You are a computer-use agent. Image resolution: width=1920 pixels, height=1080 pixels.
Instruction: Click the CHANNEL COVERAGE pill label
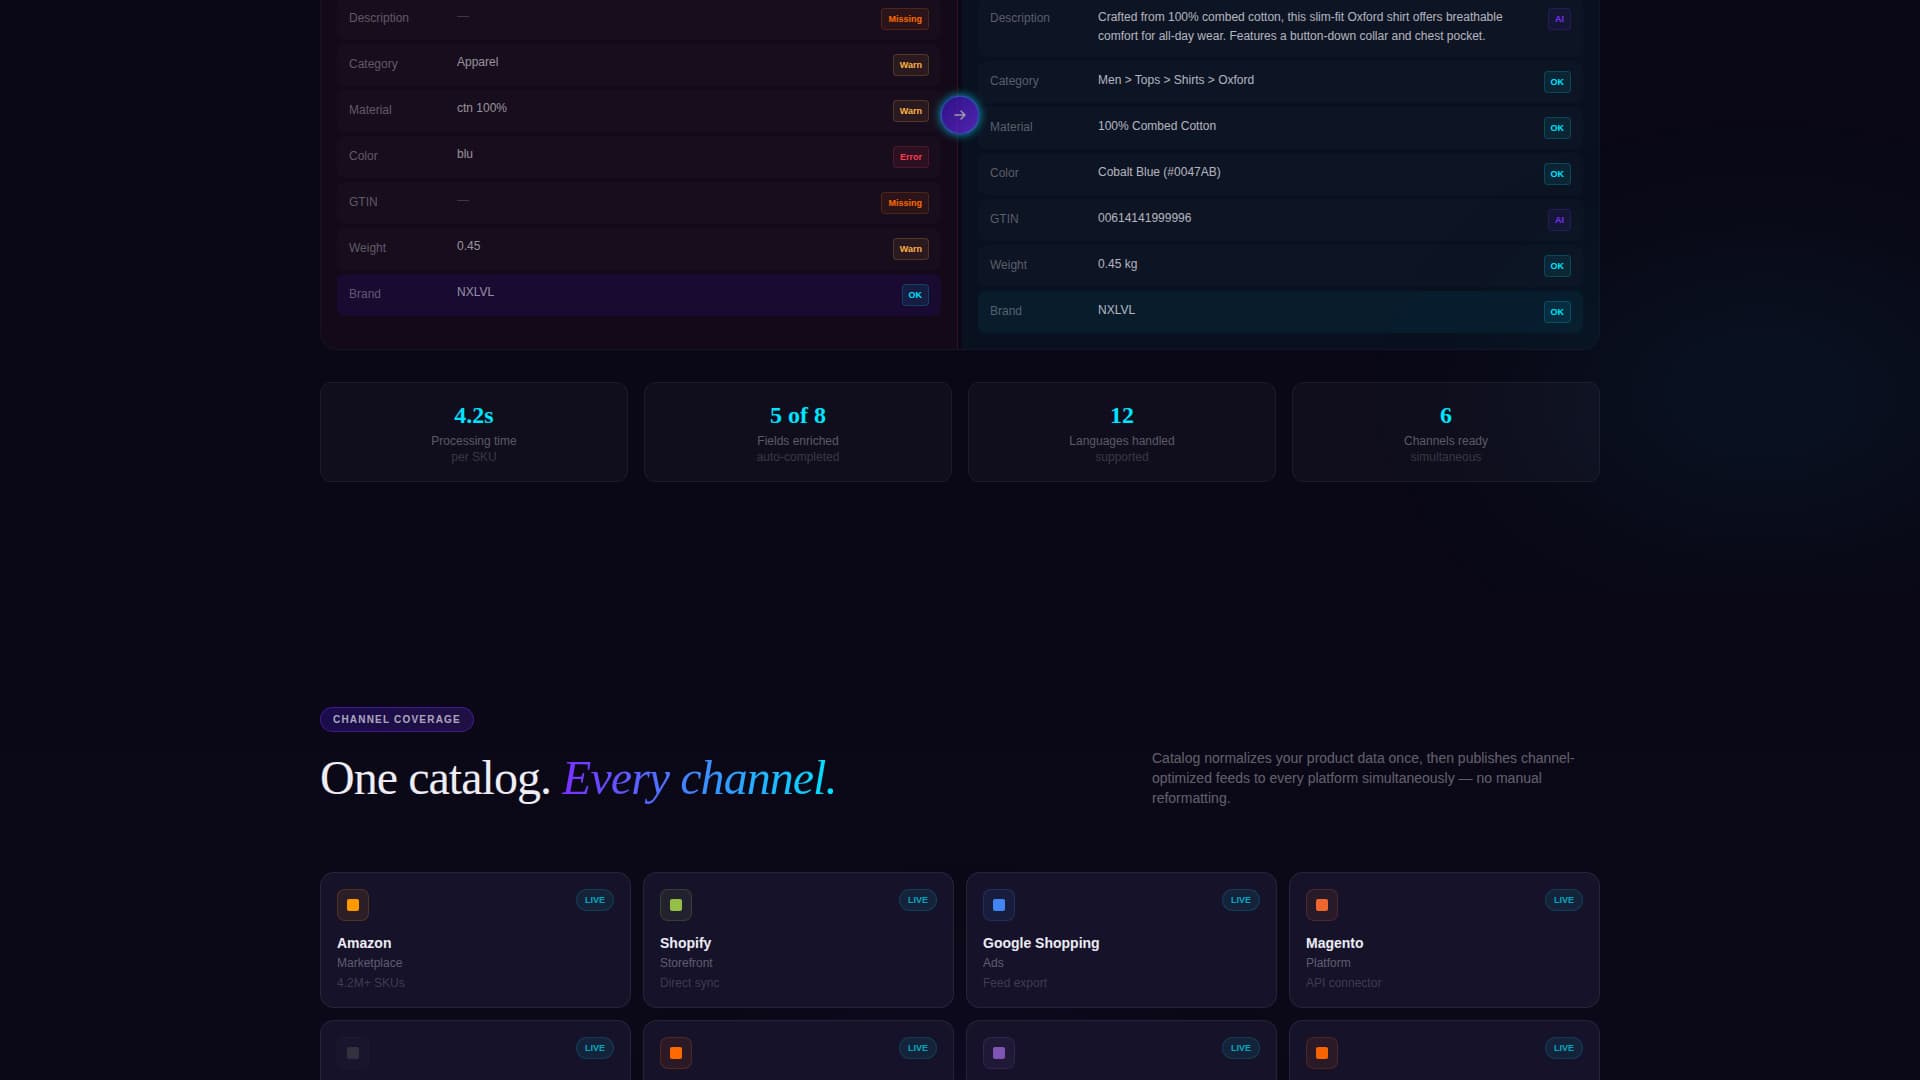397,719
